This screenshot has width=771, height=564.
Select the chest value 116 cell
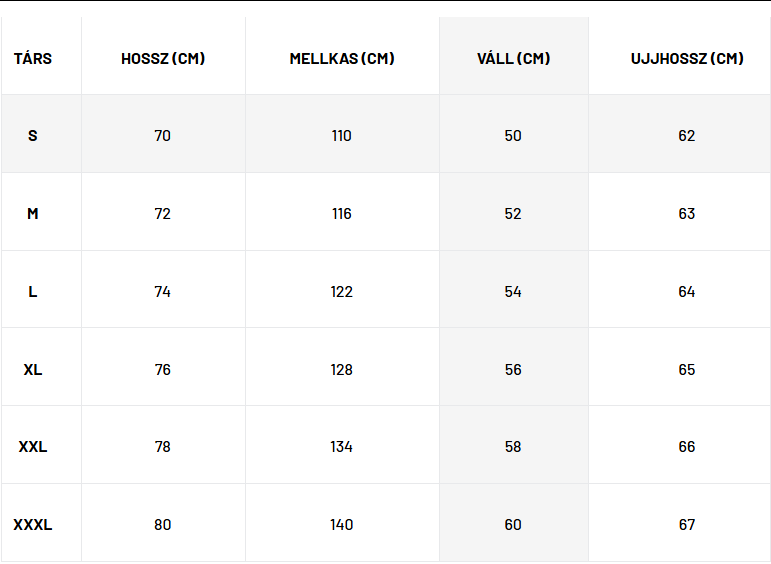[342, 214]
